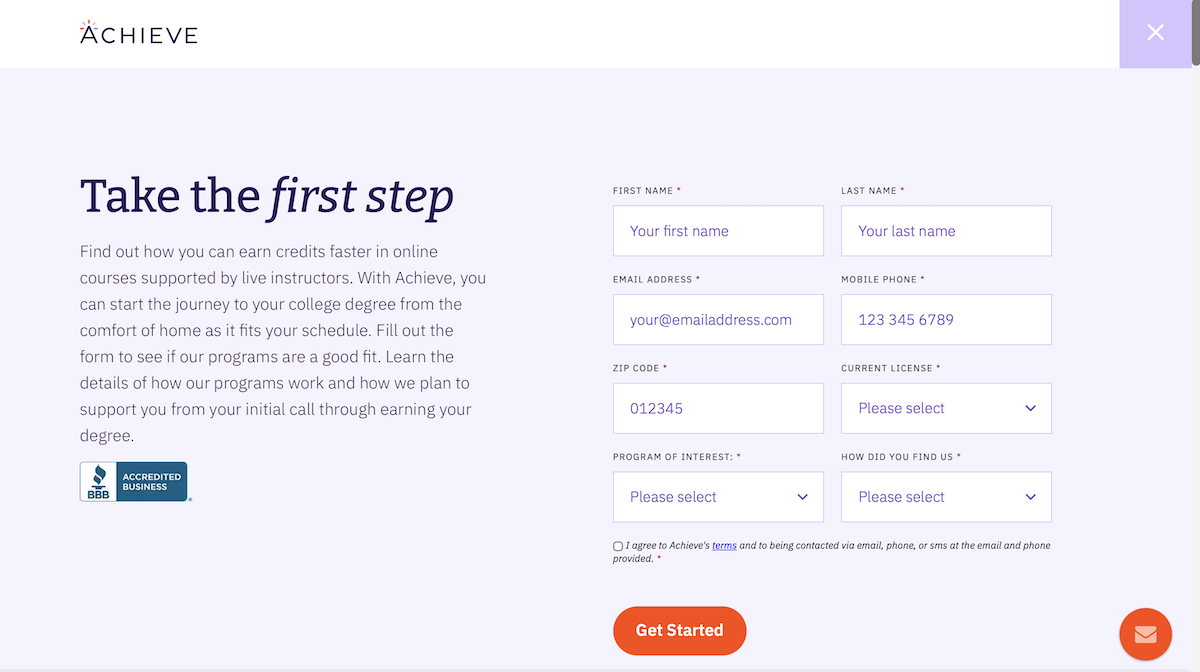Click the Achieve logo

click(x=139, y=33)
